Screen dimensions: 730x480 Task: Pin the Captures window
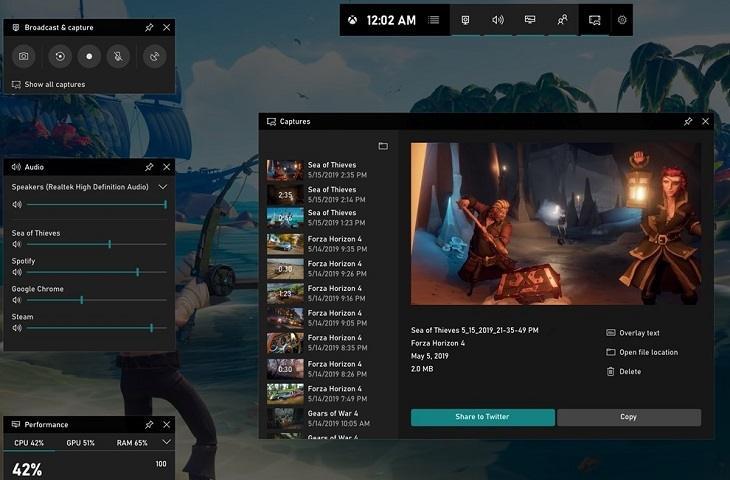tap(688, 122)
